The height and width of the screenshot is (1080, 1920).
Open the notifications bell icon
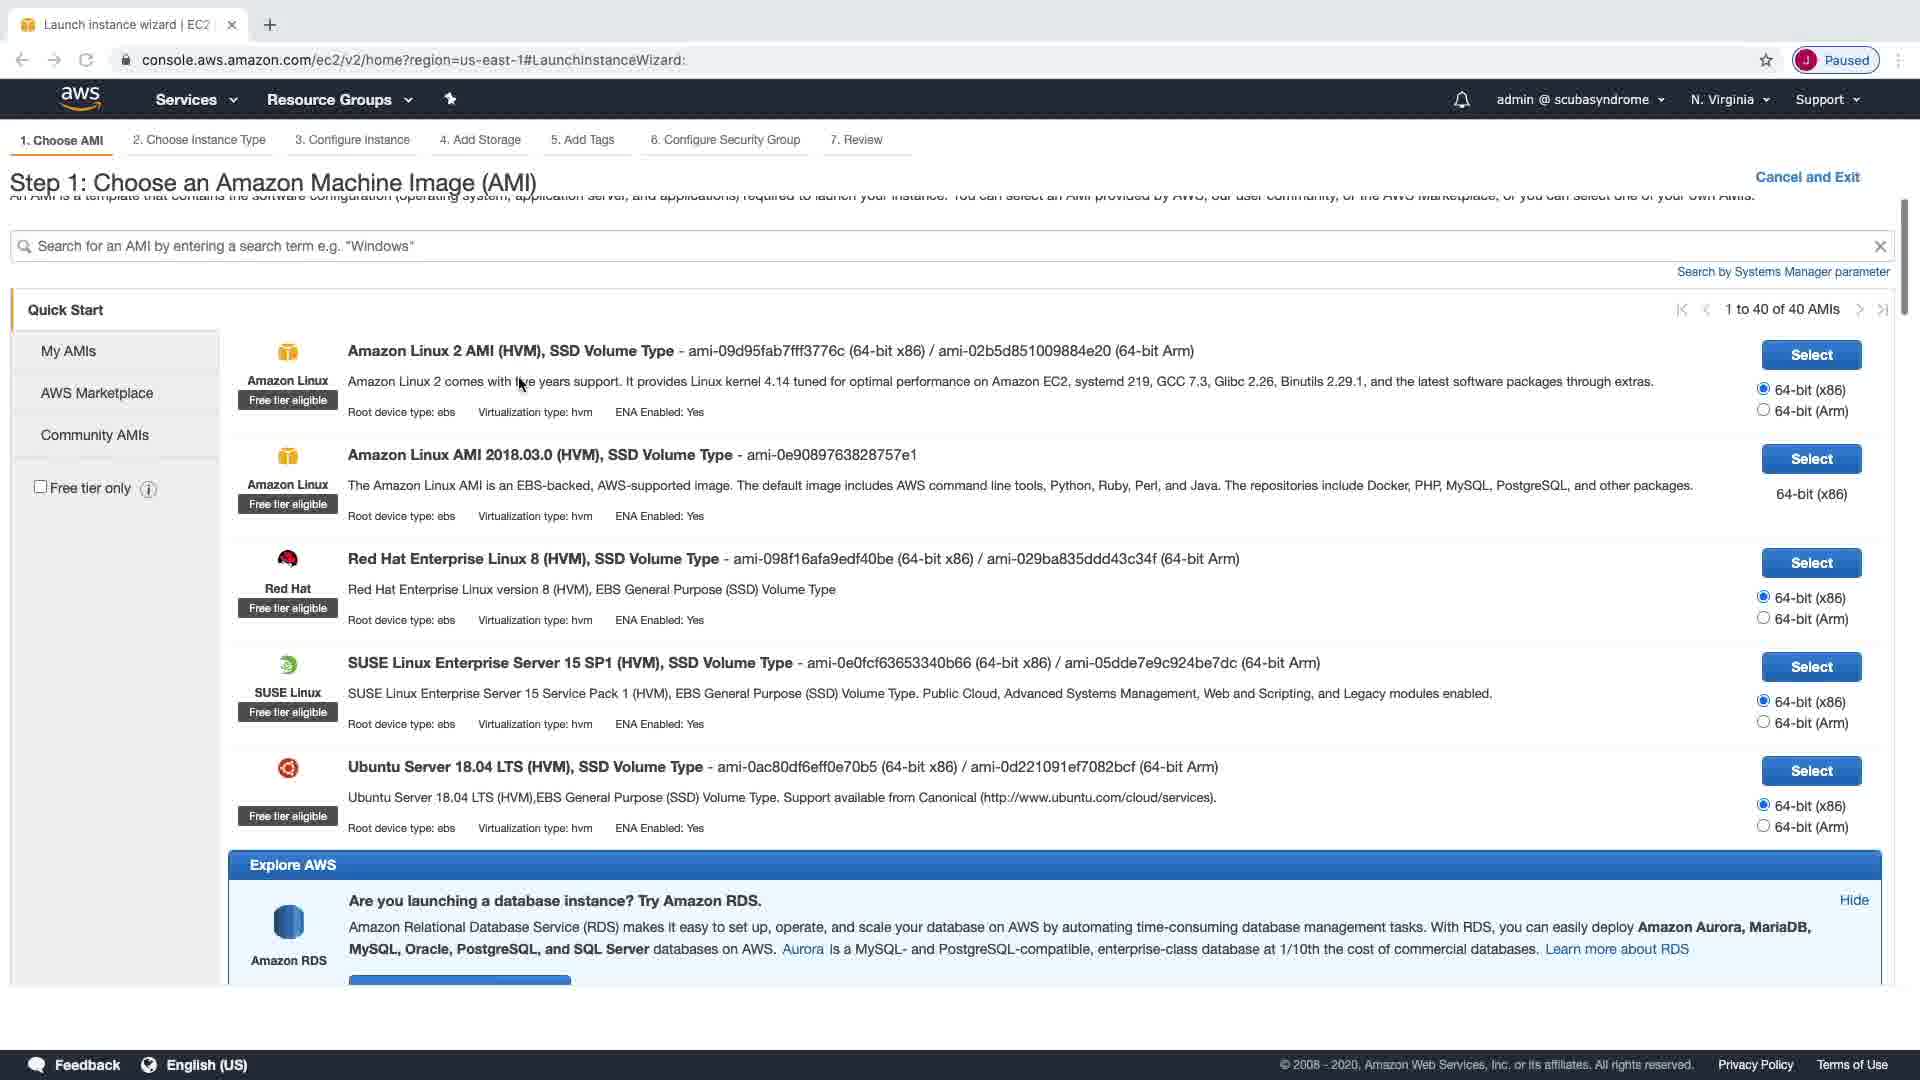(1461, 100)
